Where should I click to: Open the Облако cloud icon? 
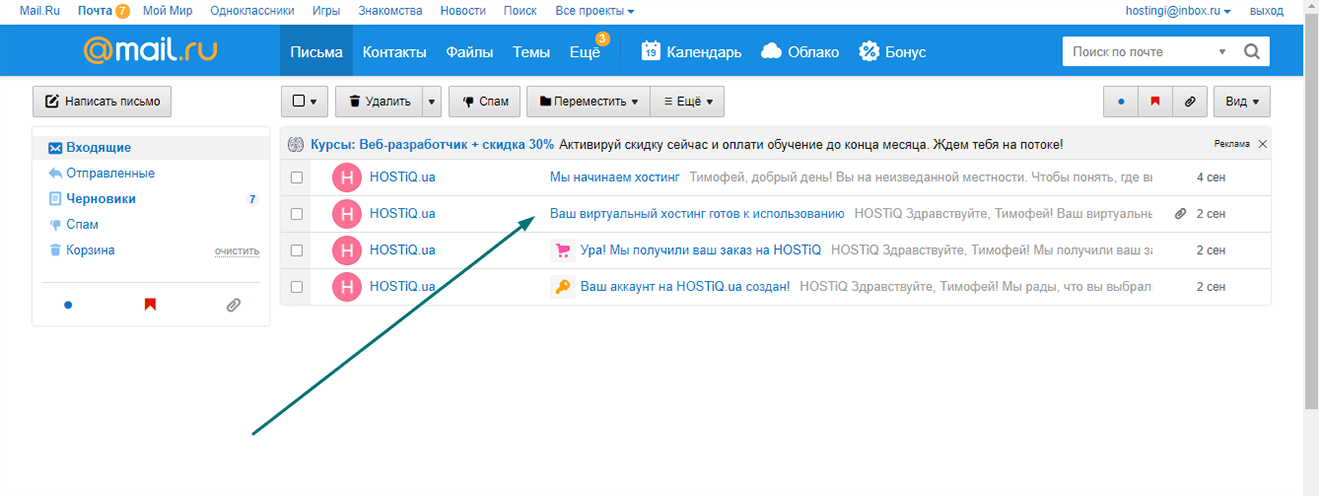[x=771, y=51]
